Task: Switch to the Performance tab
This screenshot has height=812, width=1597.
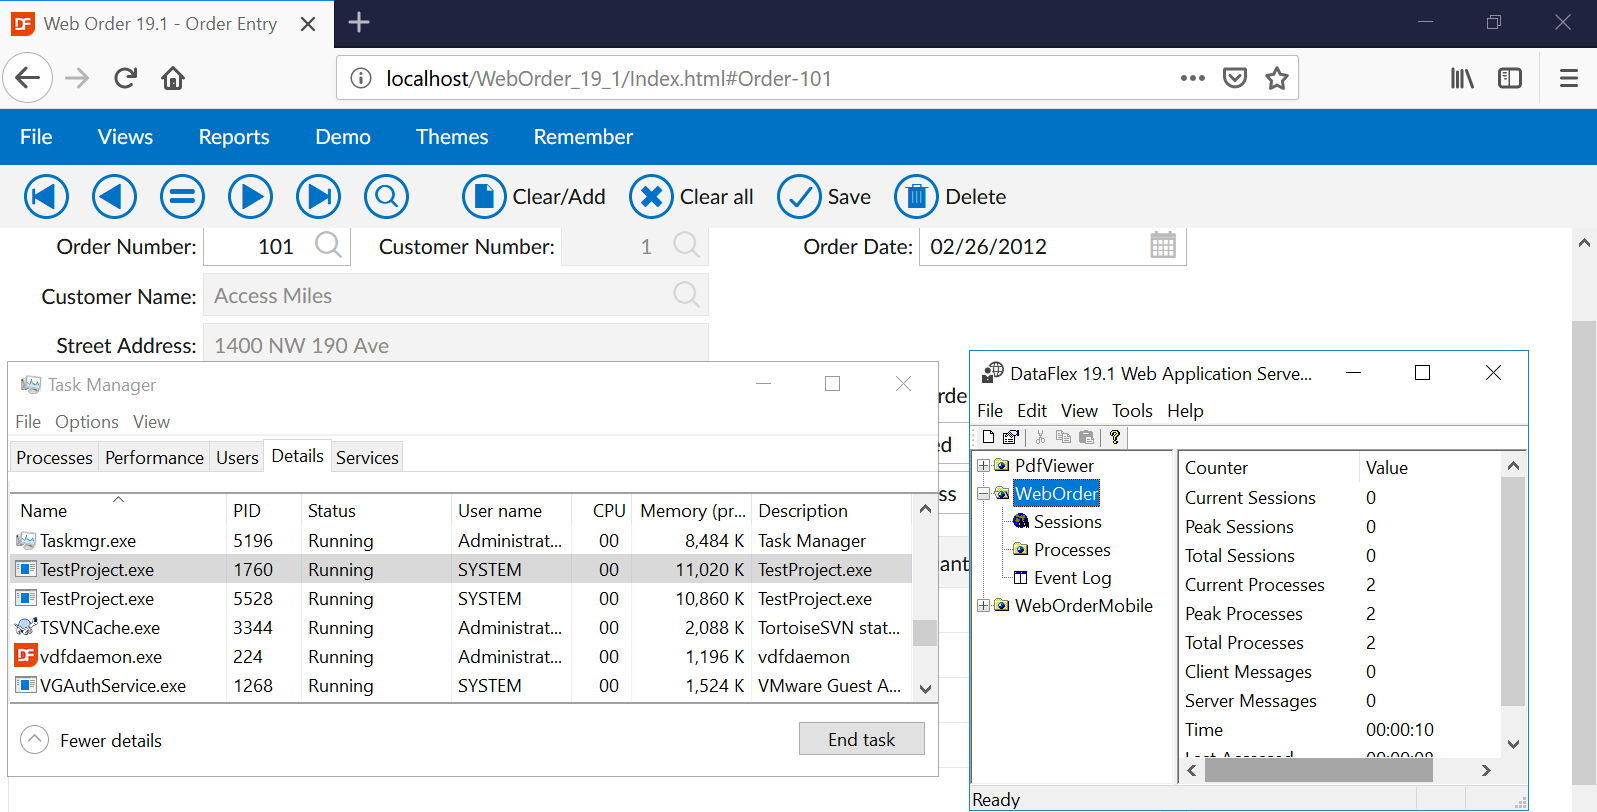Action: [x=154, y=457]
